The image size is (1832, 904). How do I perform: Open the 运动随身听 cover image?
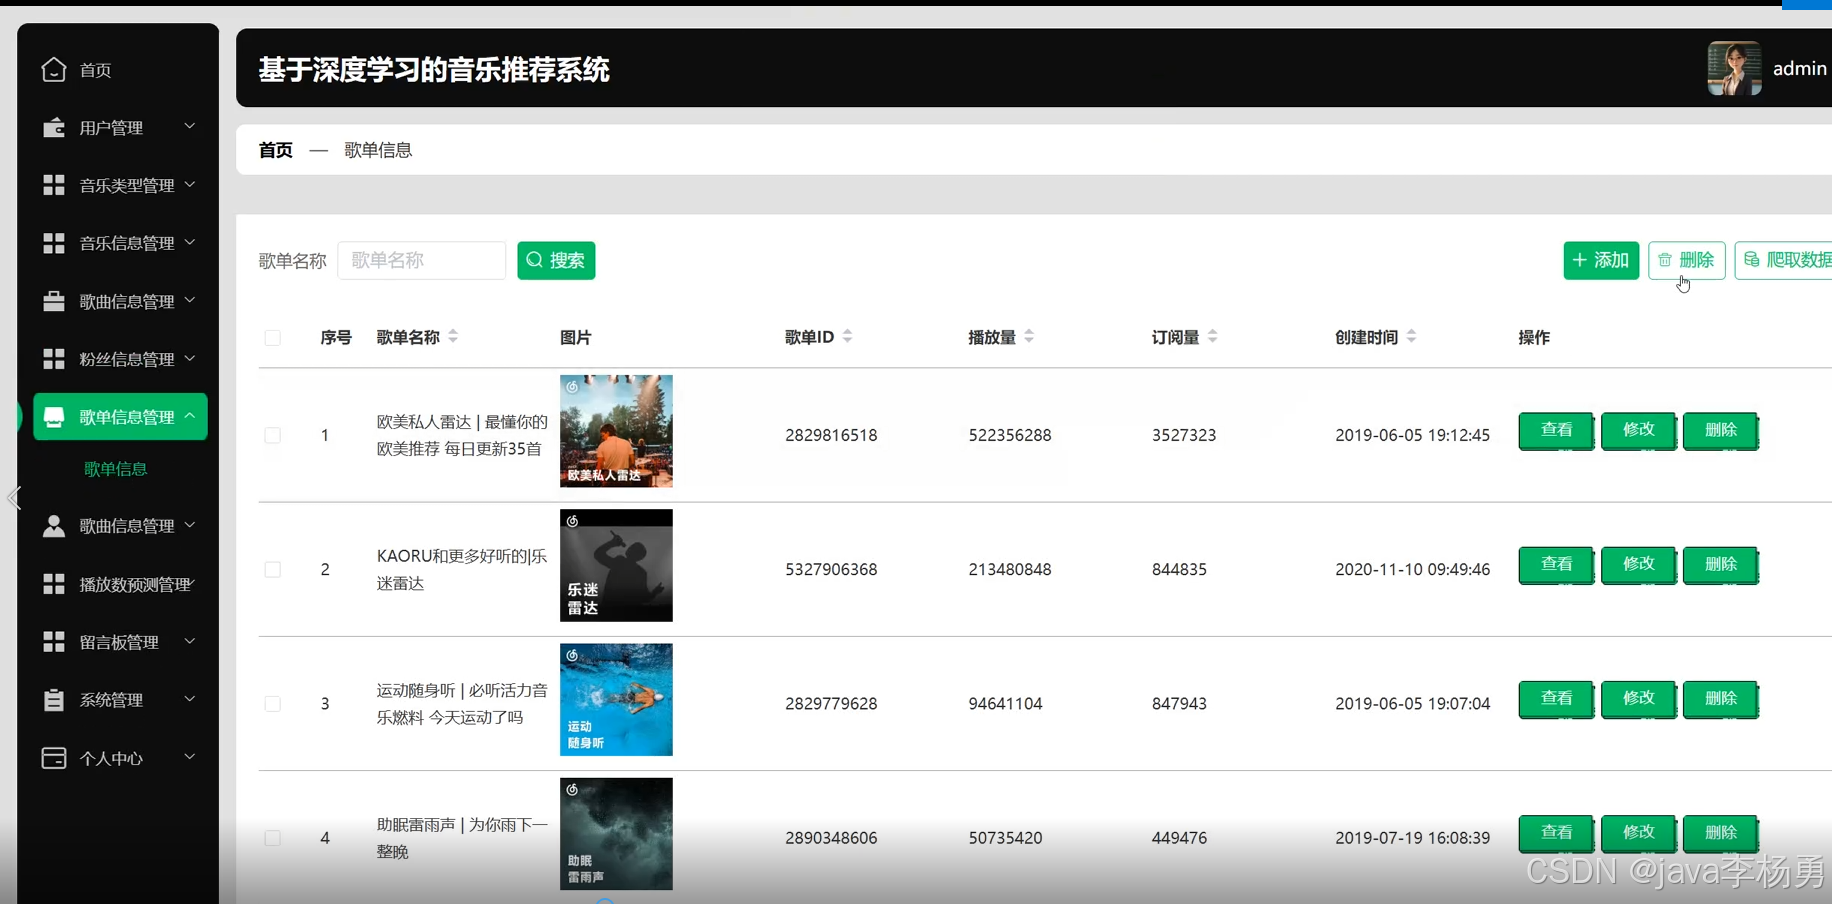pos(616,699)
